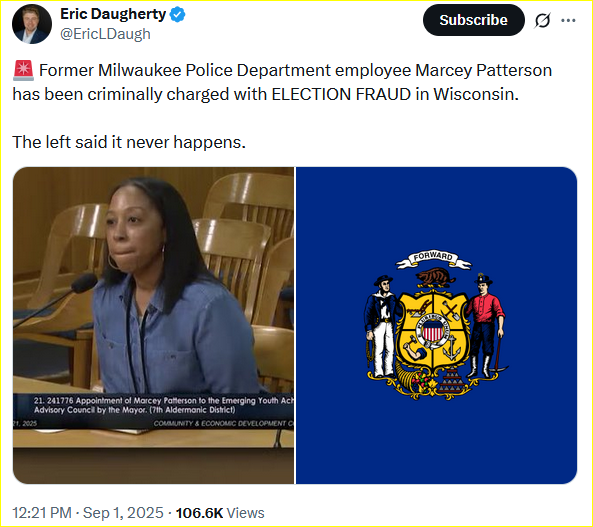Open the Grok slashed-circle icon beside Subscribe
This screenshot has width=593, height=527.
(x=542, y=20)
